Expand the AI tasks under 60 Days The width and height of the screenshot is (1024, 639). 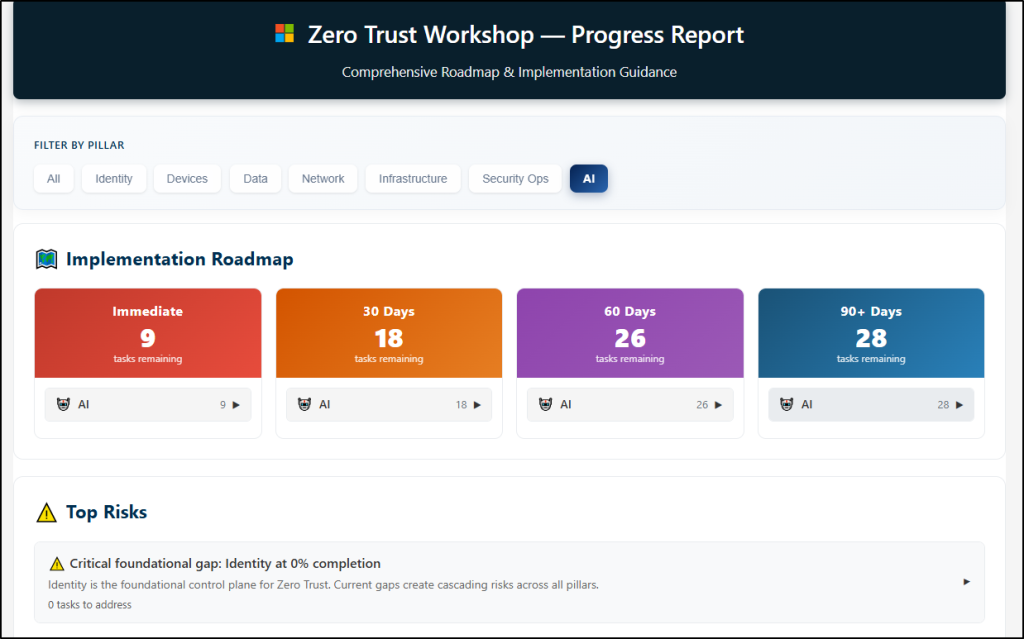pyautogui.click(x=630, y=404)
